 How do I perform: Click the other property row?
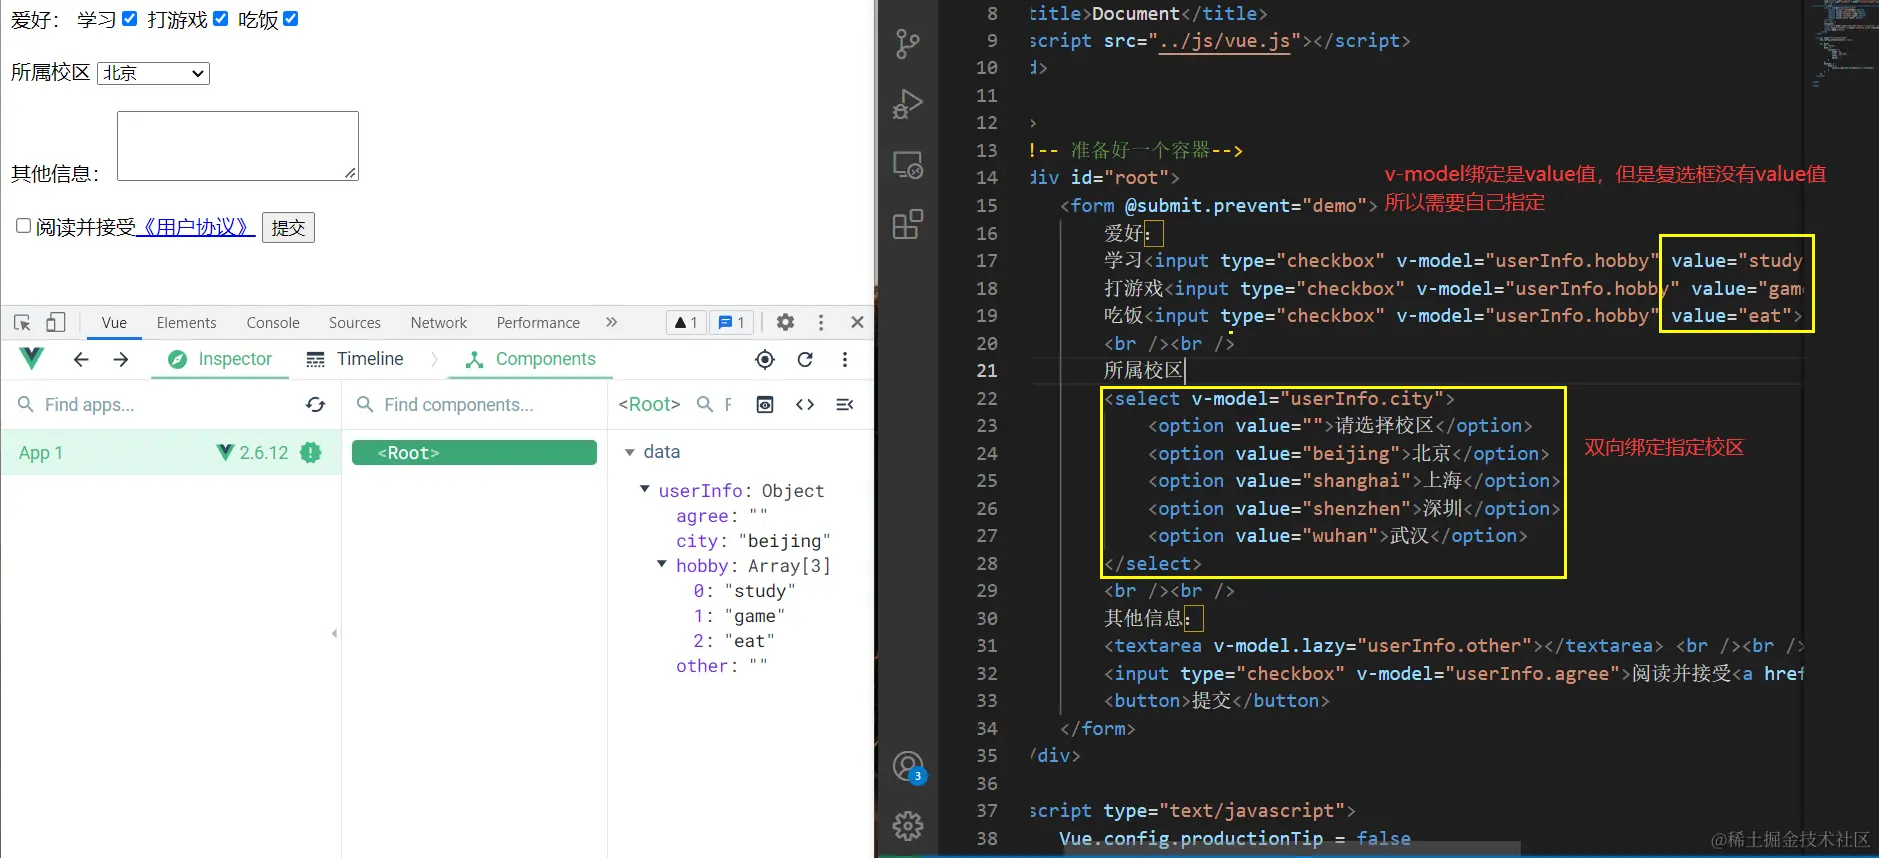click(x=721, y=666)
